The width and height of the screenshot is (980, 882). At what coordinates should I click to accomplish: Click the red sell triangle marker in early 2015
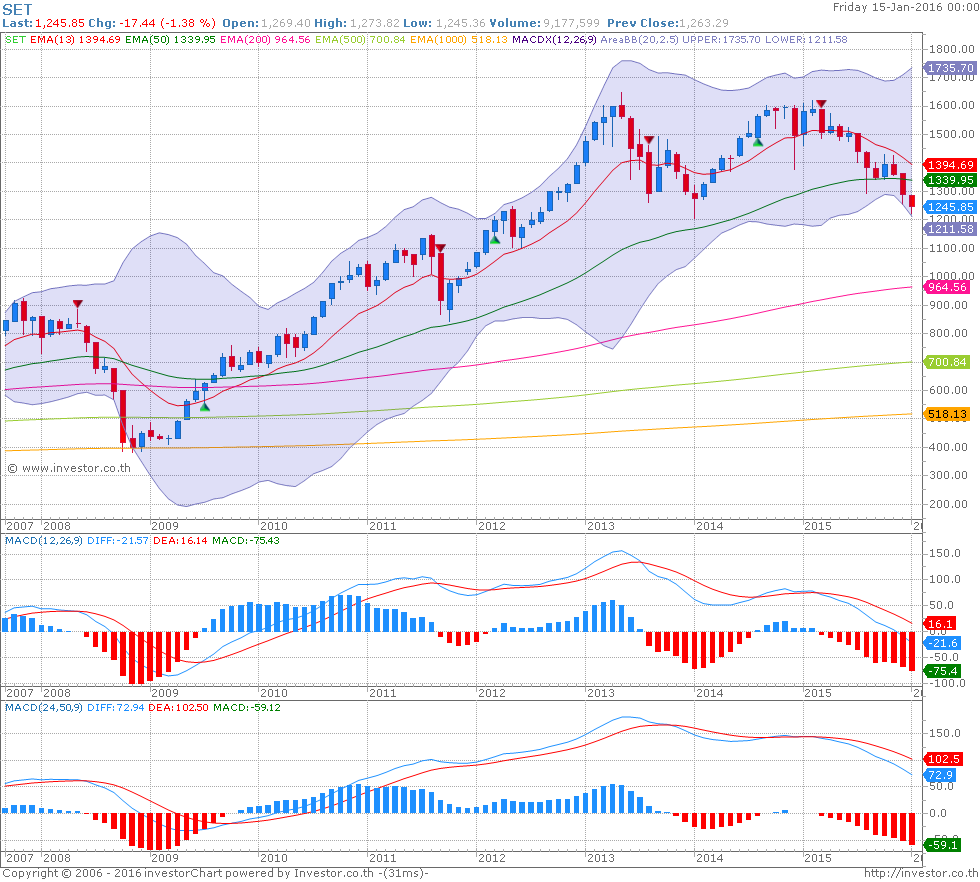click(821, 104)
